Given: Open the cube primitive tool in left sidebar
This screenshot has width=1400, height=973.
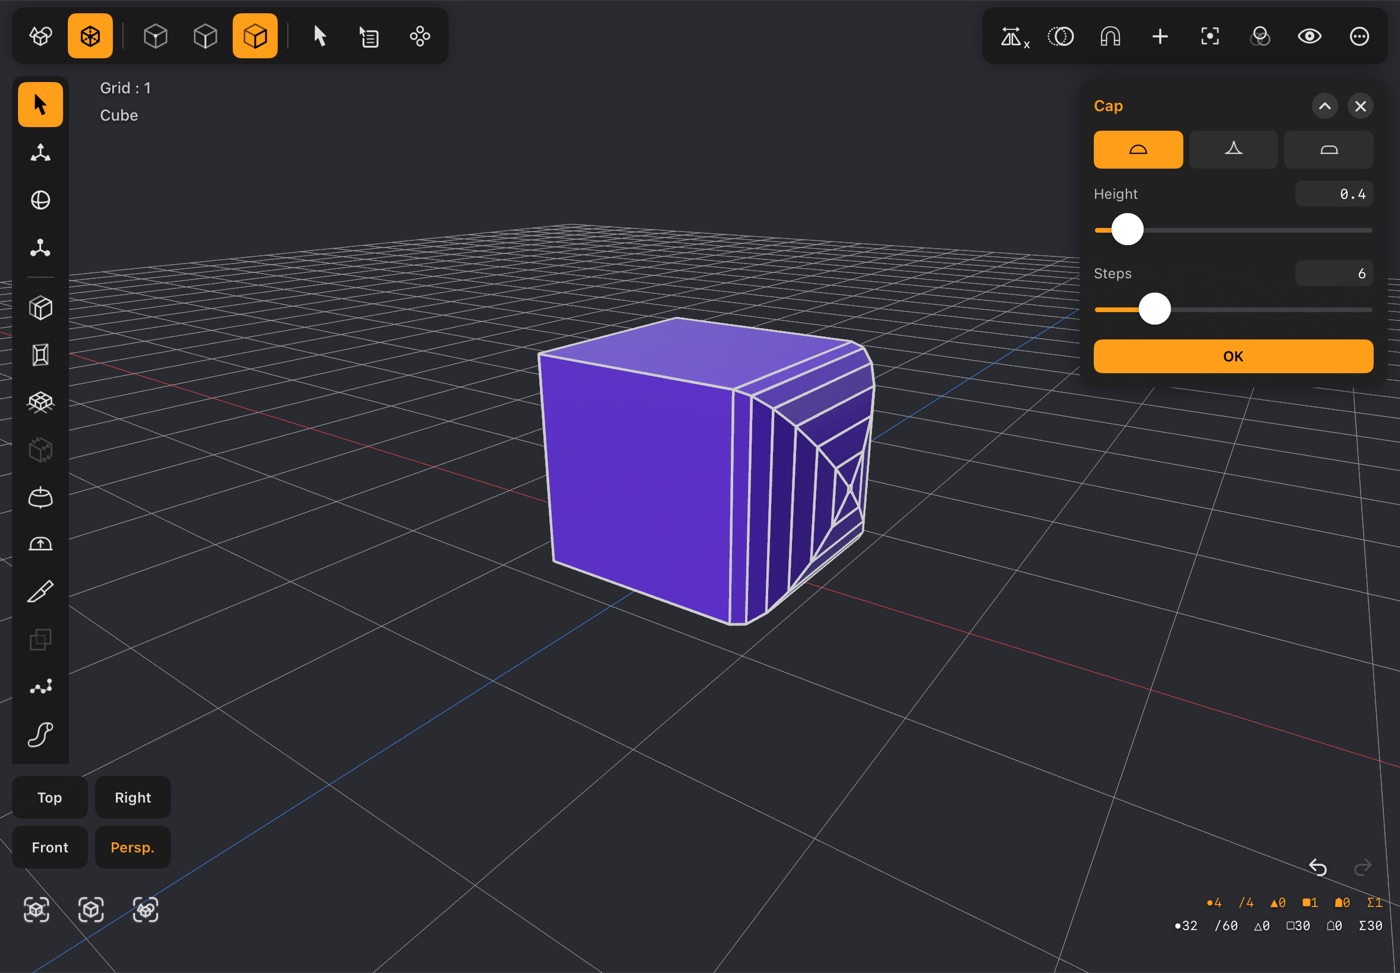Looking at the screenshot, I should tap(40, 308).
